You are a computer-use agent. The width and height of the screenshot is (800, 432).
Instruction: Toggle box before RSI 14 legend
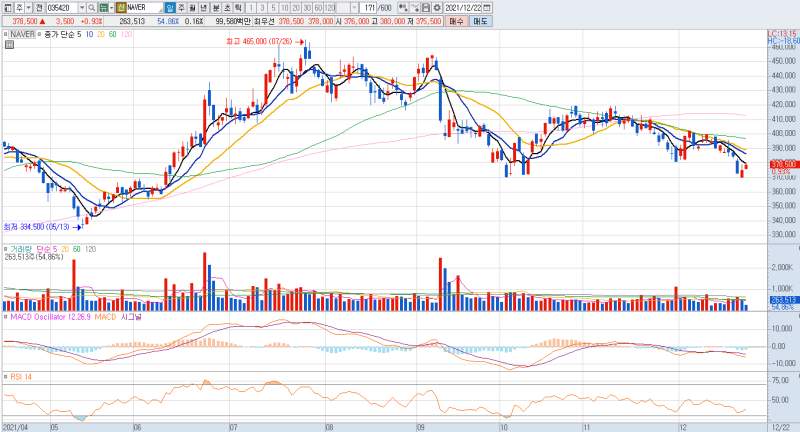6,377
